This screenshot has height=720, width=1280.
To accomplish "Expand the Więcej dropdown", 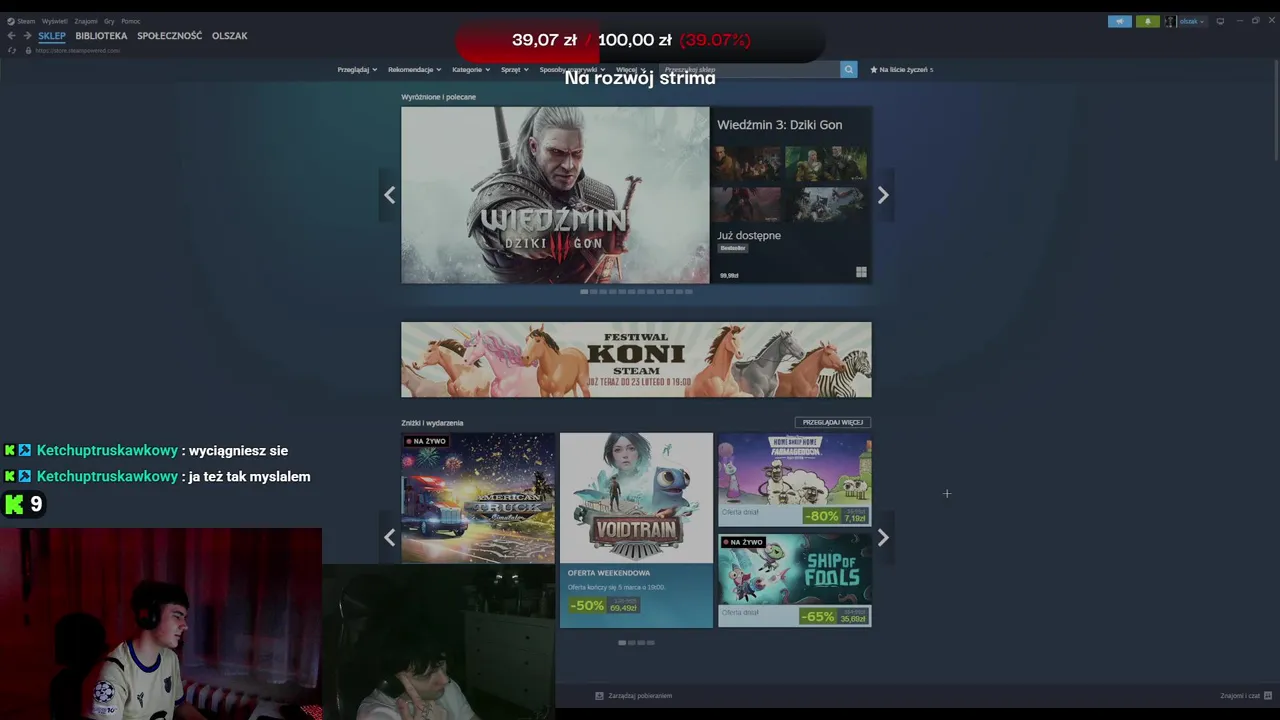I will click(631, 69).
